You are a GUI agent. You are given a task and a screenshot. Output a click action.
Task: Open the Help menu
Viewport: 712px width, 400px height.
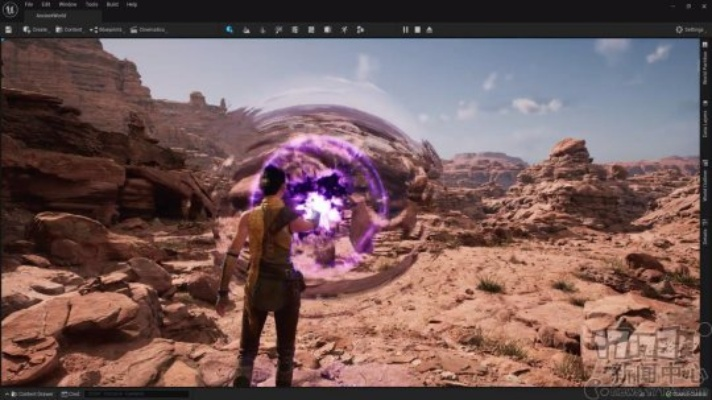[x=132, y=5]
